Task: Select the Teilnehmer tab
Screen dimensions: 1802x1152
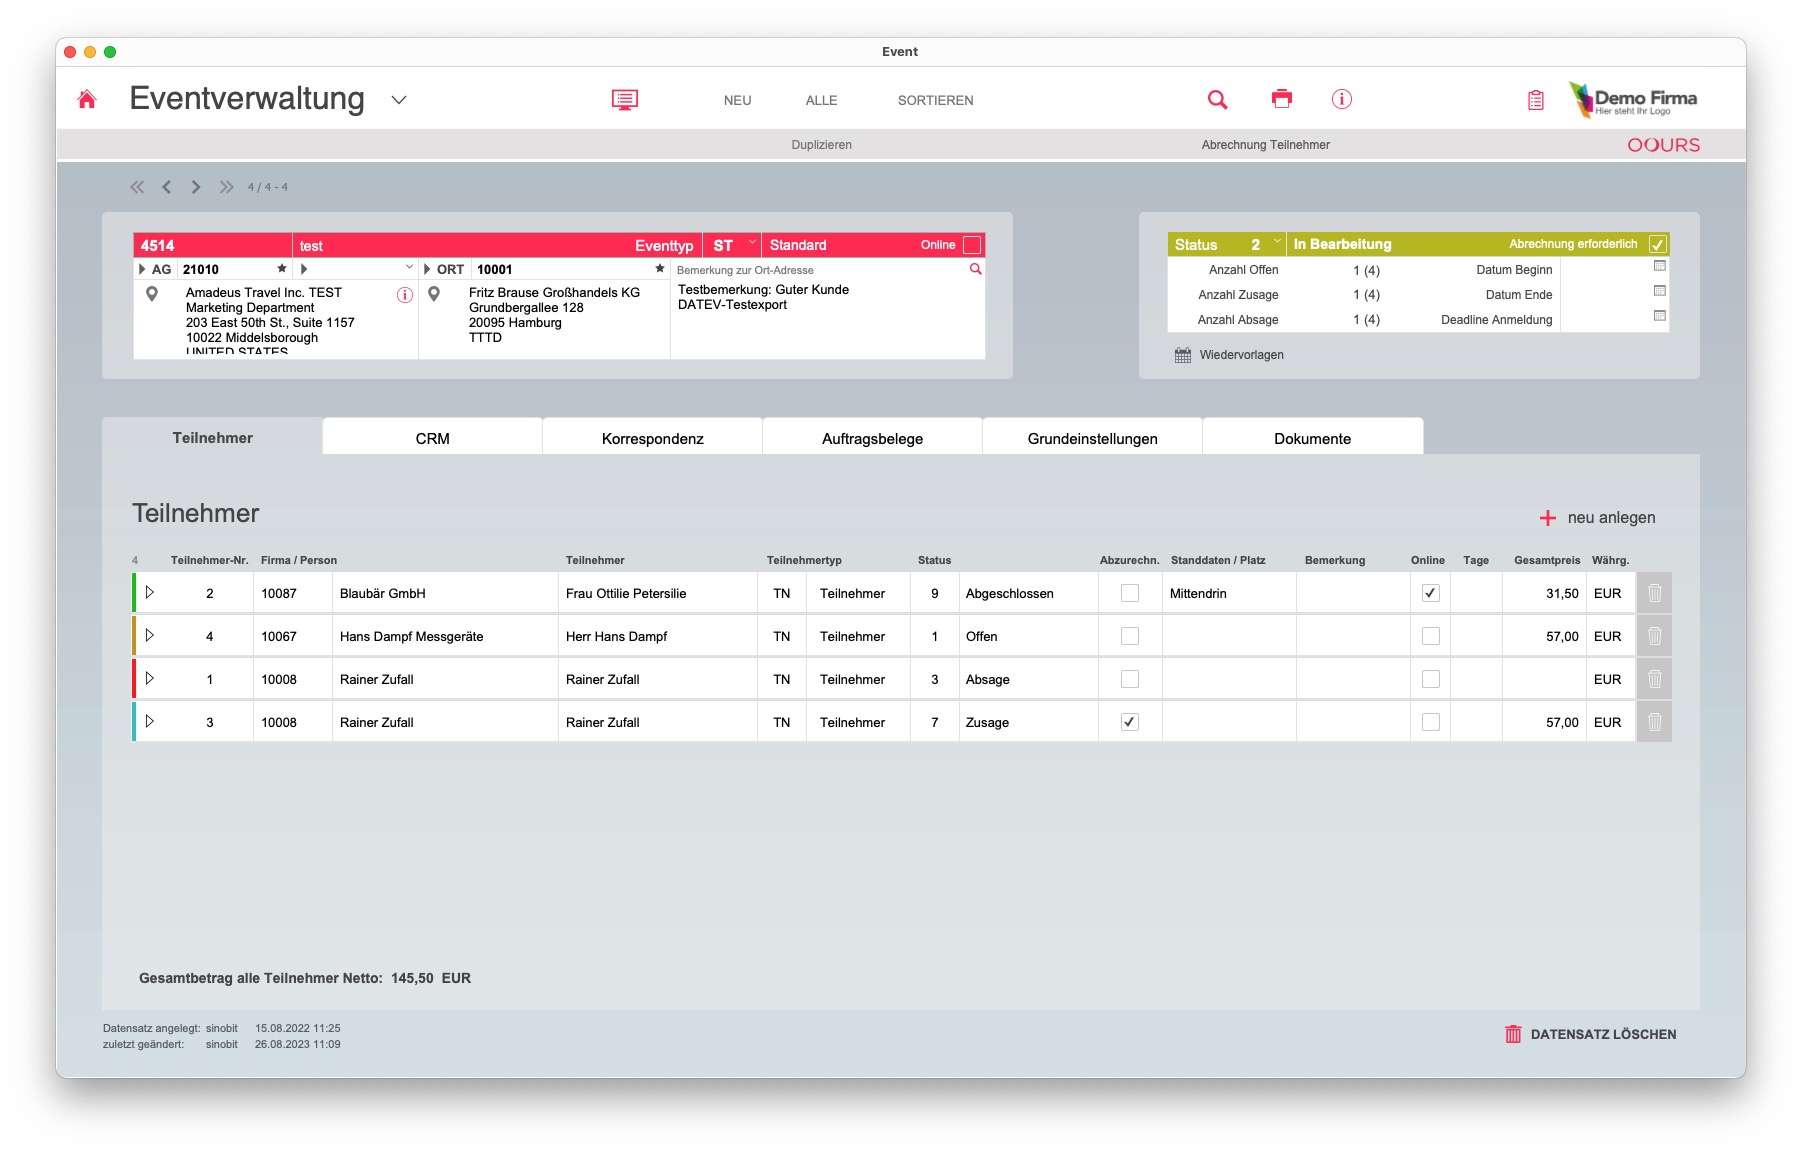Action: [212, 437]
